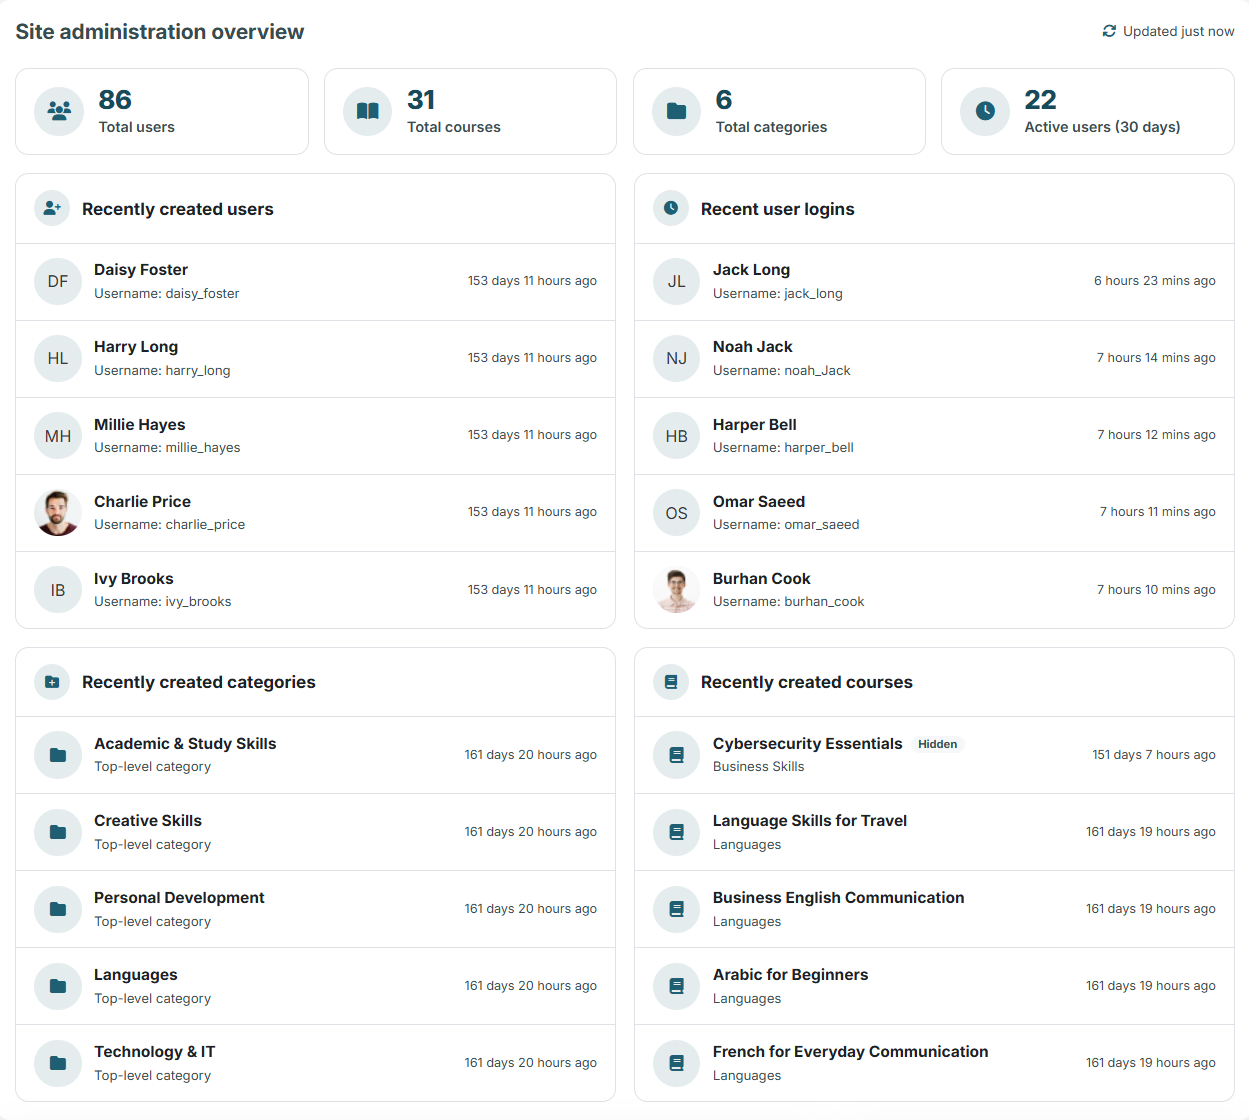Open the Creative Skills category

148,821
